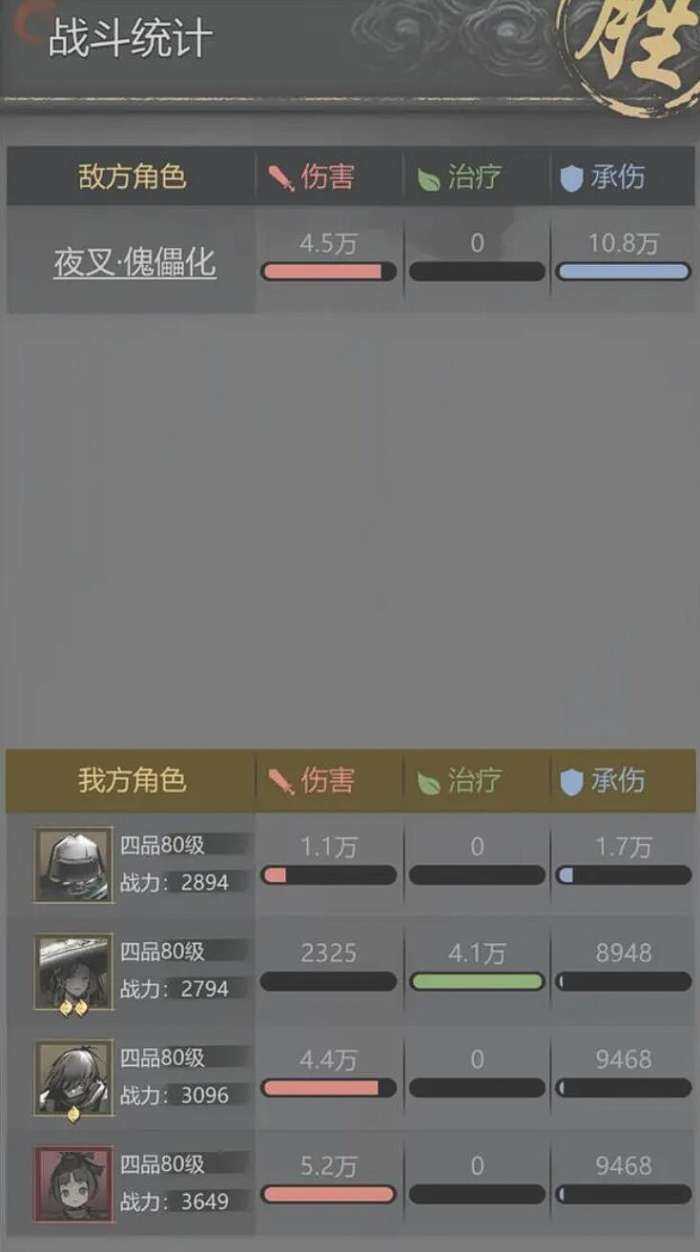This screenshot has height=1252, width=700.
Task: Click the 4.4万 damage bar
Action: coord(329,1088)
